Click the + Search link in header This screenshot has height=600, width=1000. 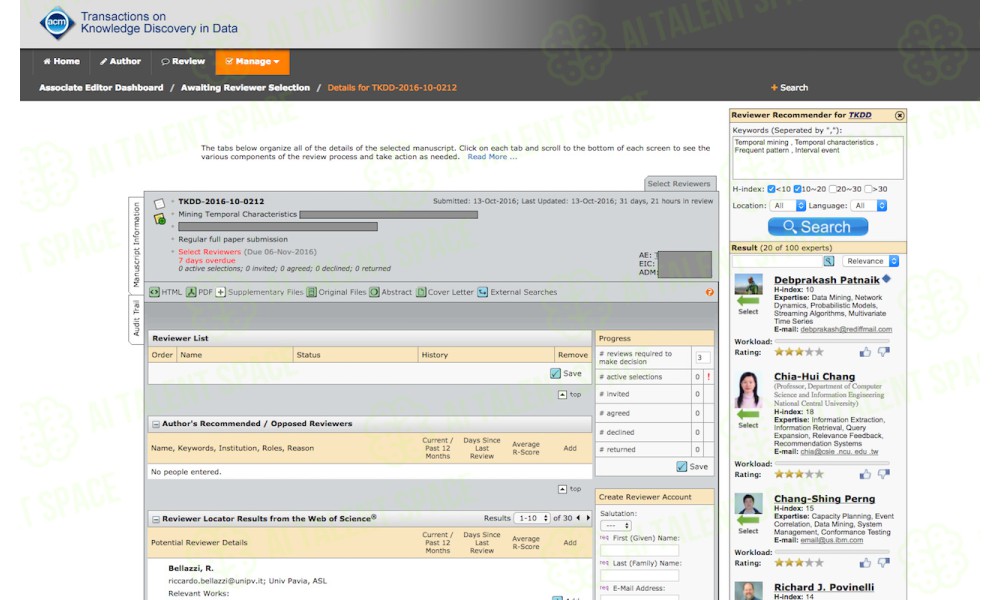[x=789, y=87]
